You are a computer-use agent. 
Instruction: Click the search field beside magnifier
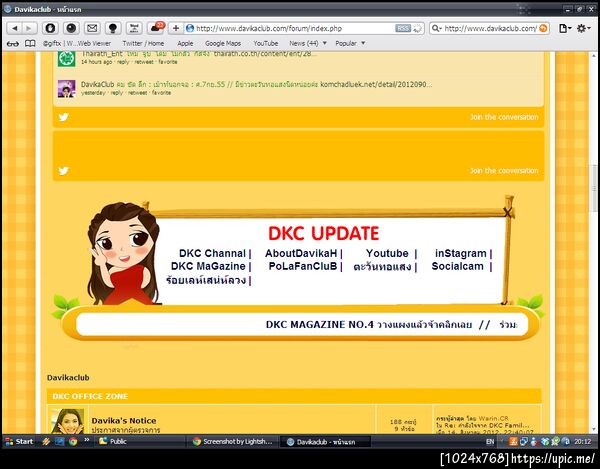point(491,28)
